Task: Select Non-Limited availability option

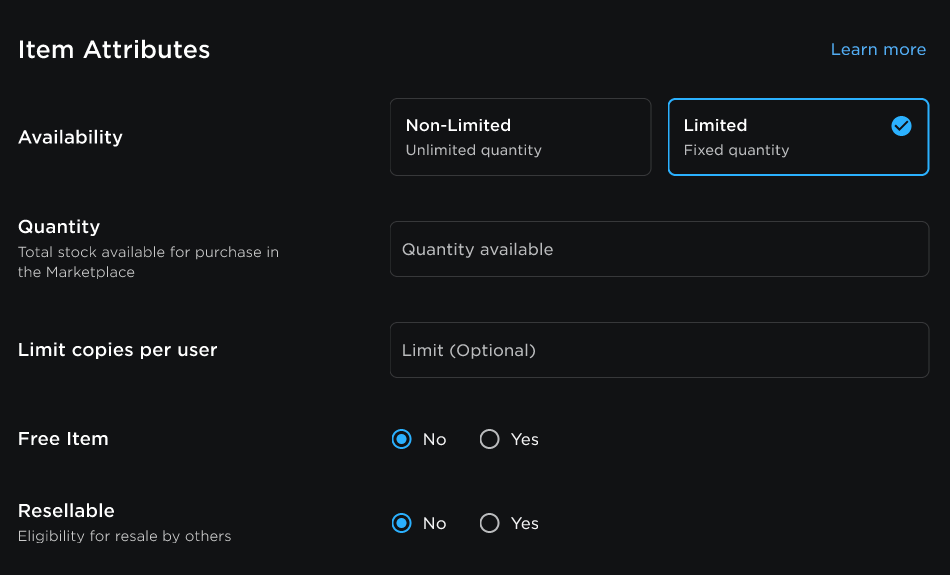Action: coord(520,137)
